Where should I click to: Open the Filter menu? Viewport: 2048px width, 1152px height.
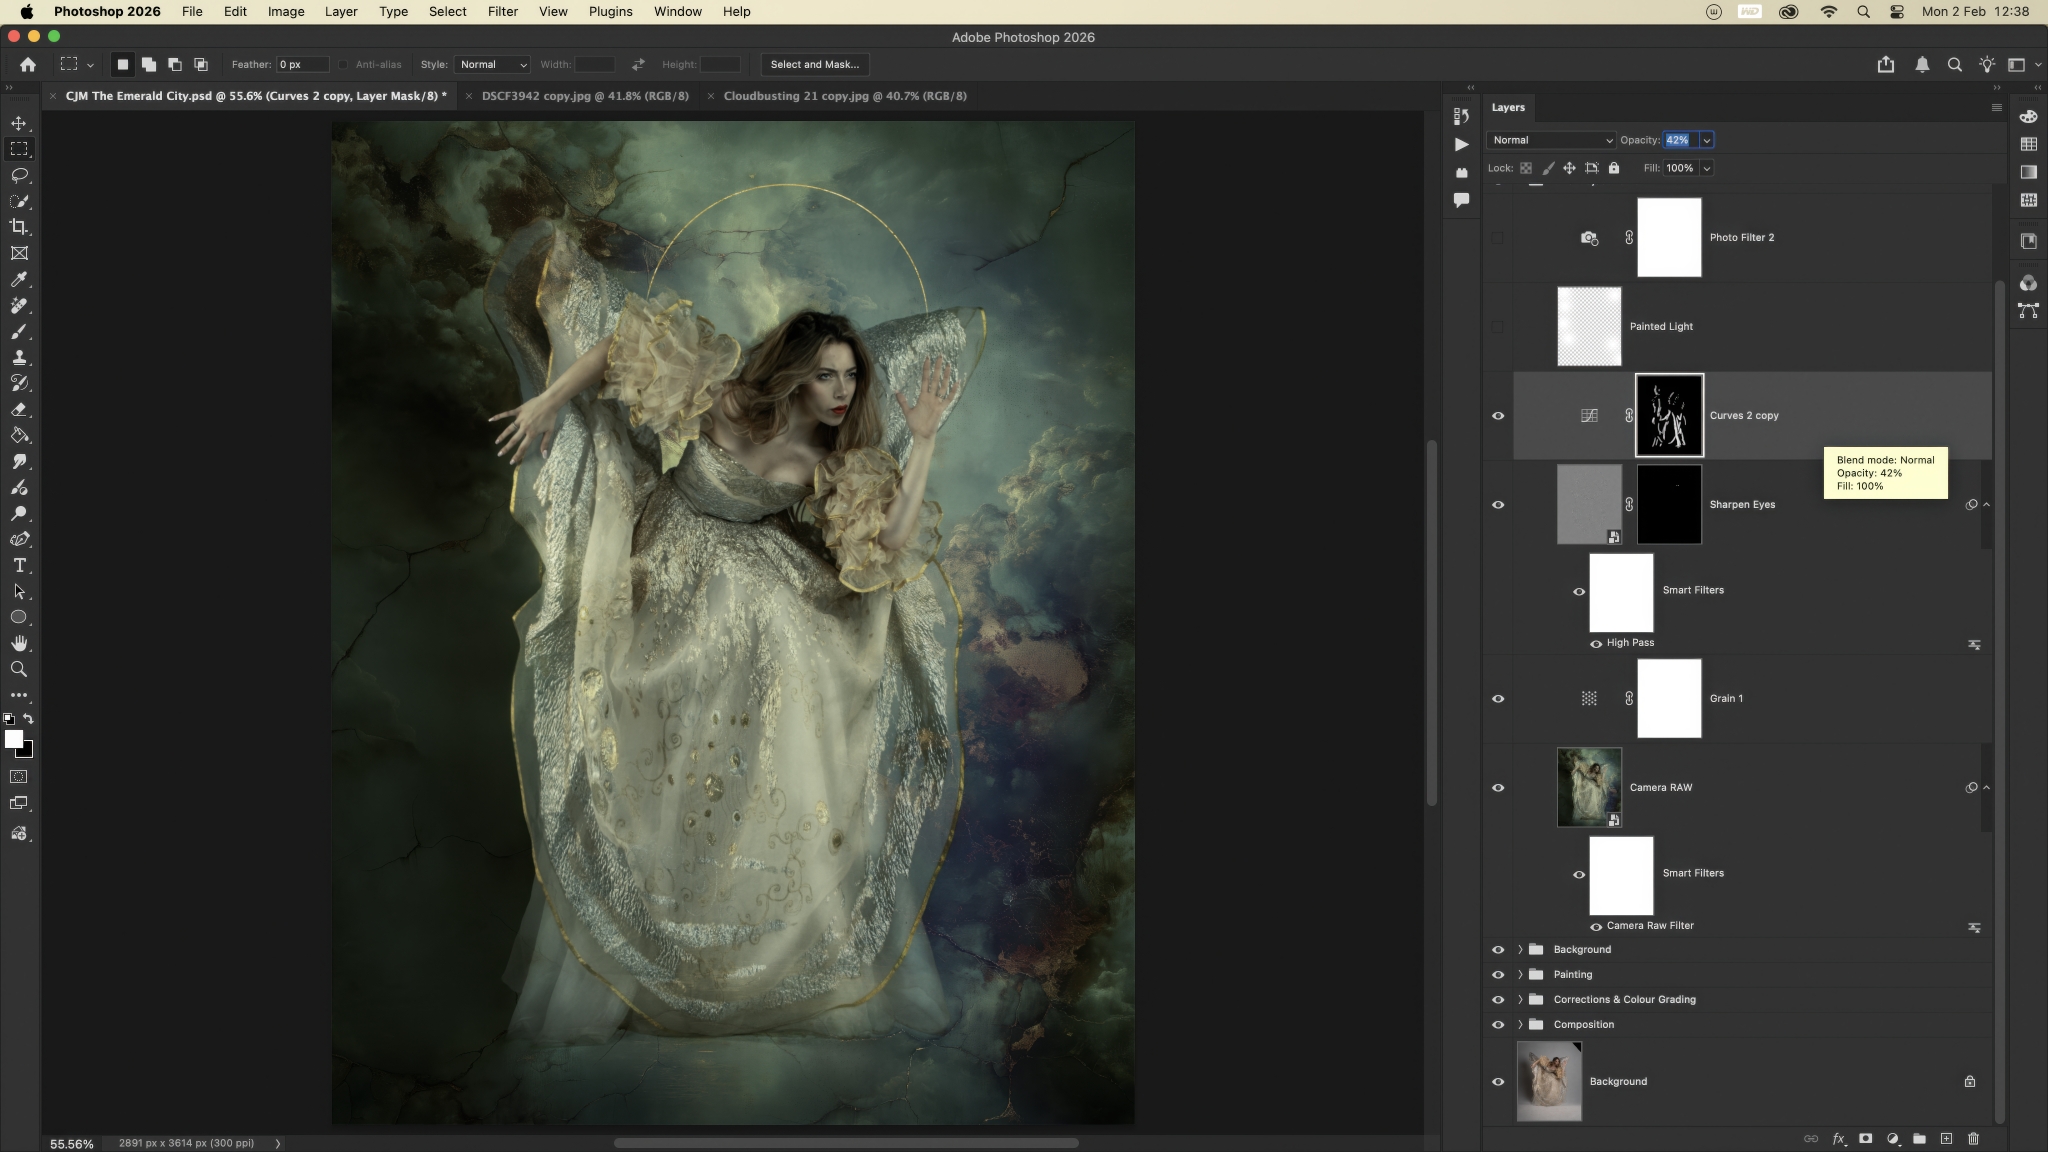502,12
